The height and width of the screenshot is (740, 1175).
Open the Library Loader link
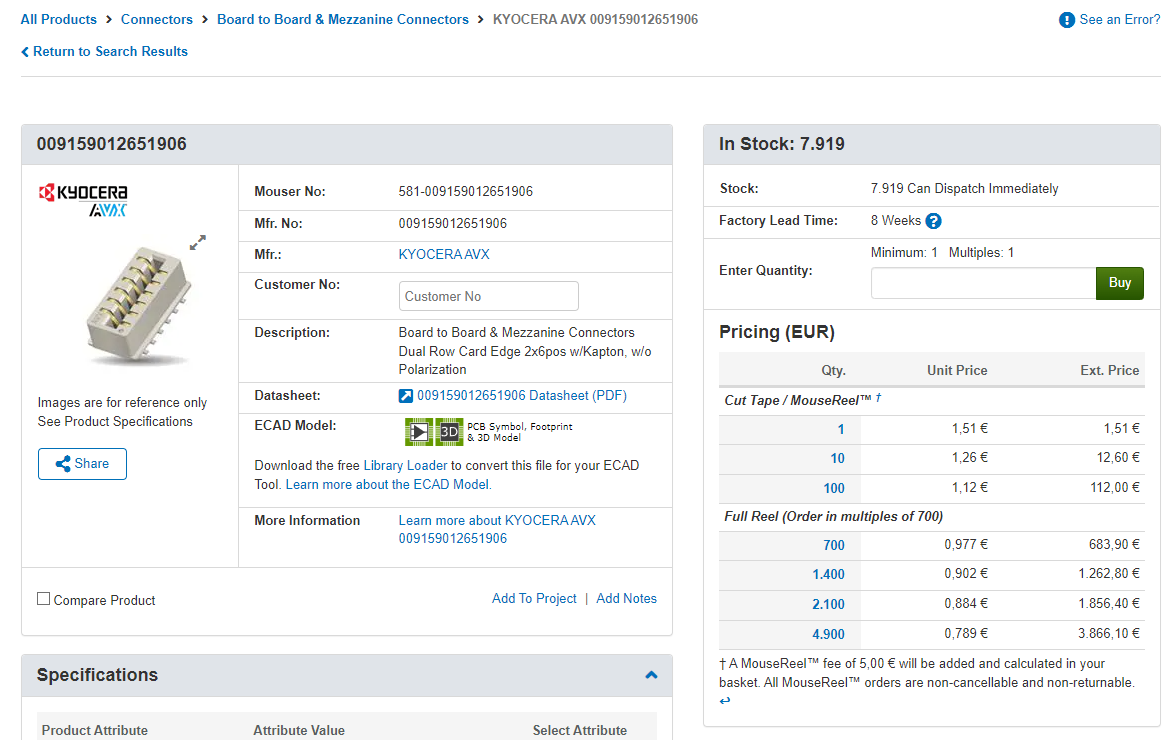click(405, 466)
